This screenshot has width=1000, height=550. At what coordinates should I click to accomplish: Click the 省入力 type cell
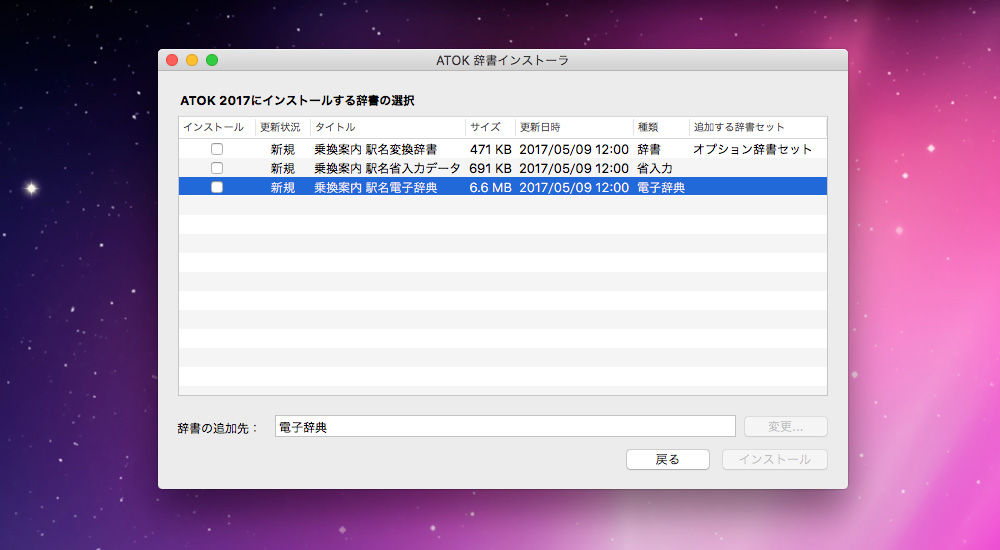point(655,168)
